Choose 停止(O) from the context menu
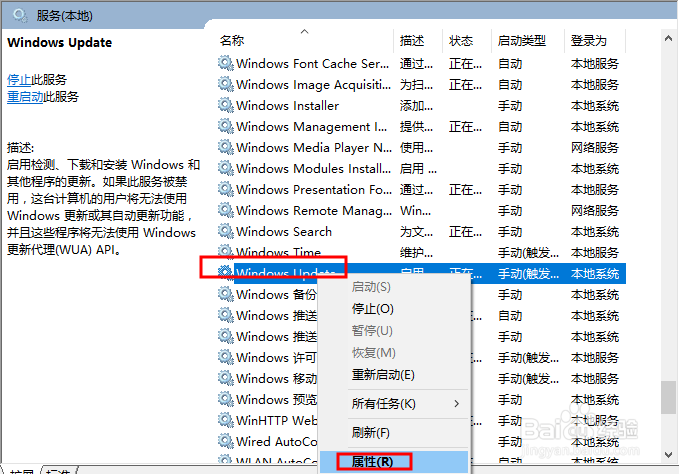The image size is (679, 474). point(372,309)
